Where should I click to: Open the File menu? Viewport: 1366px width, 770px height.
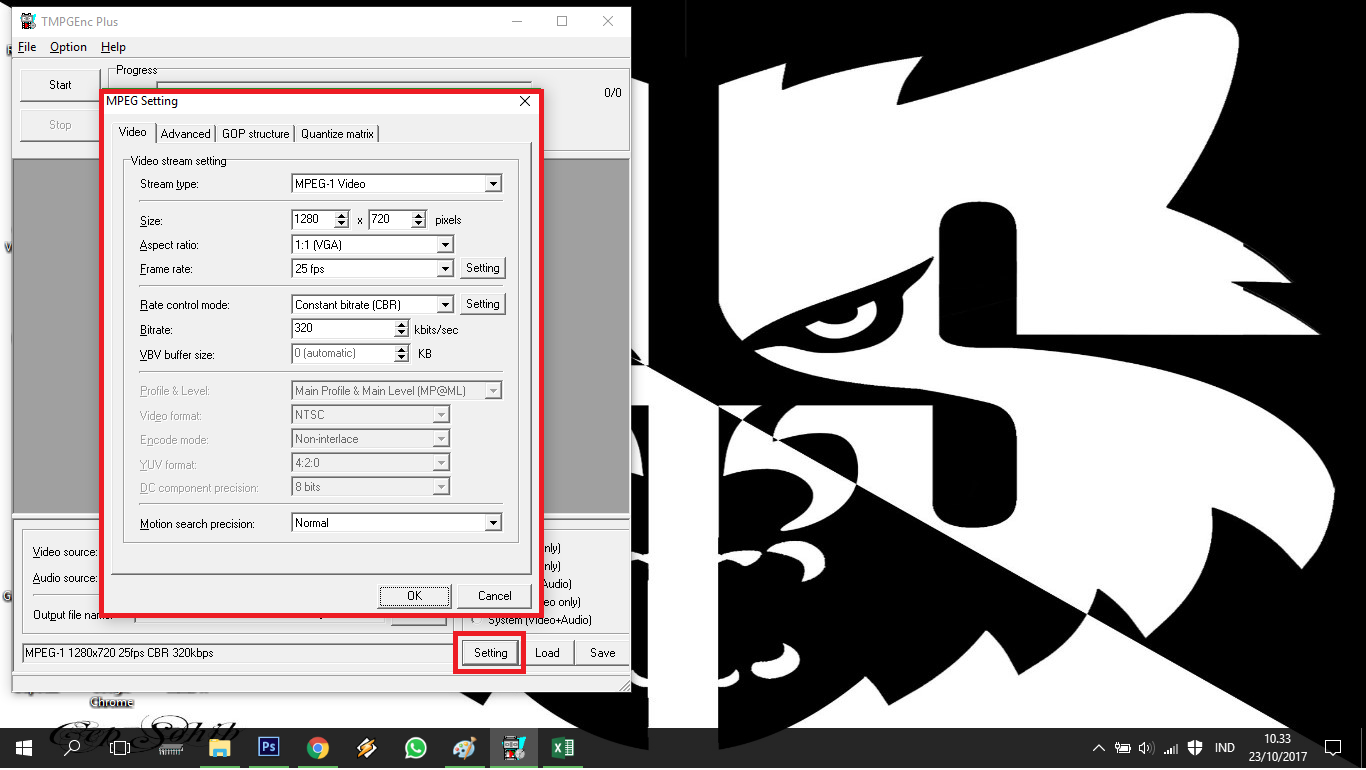[x=27, y=47]
